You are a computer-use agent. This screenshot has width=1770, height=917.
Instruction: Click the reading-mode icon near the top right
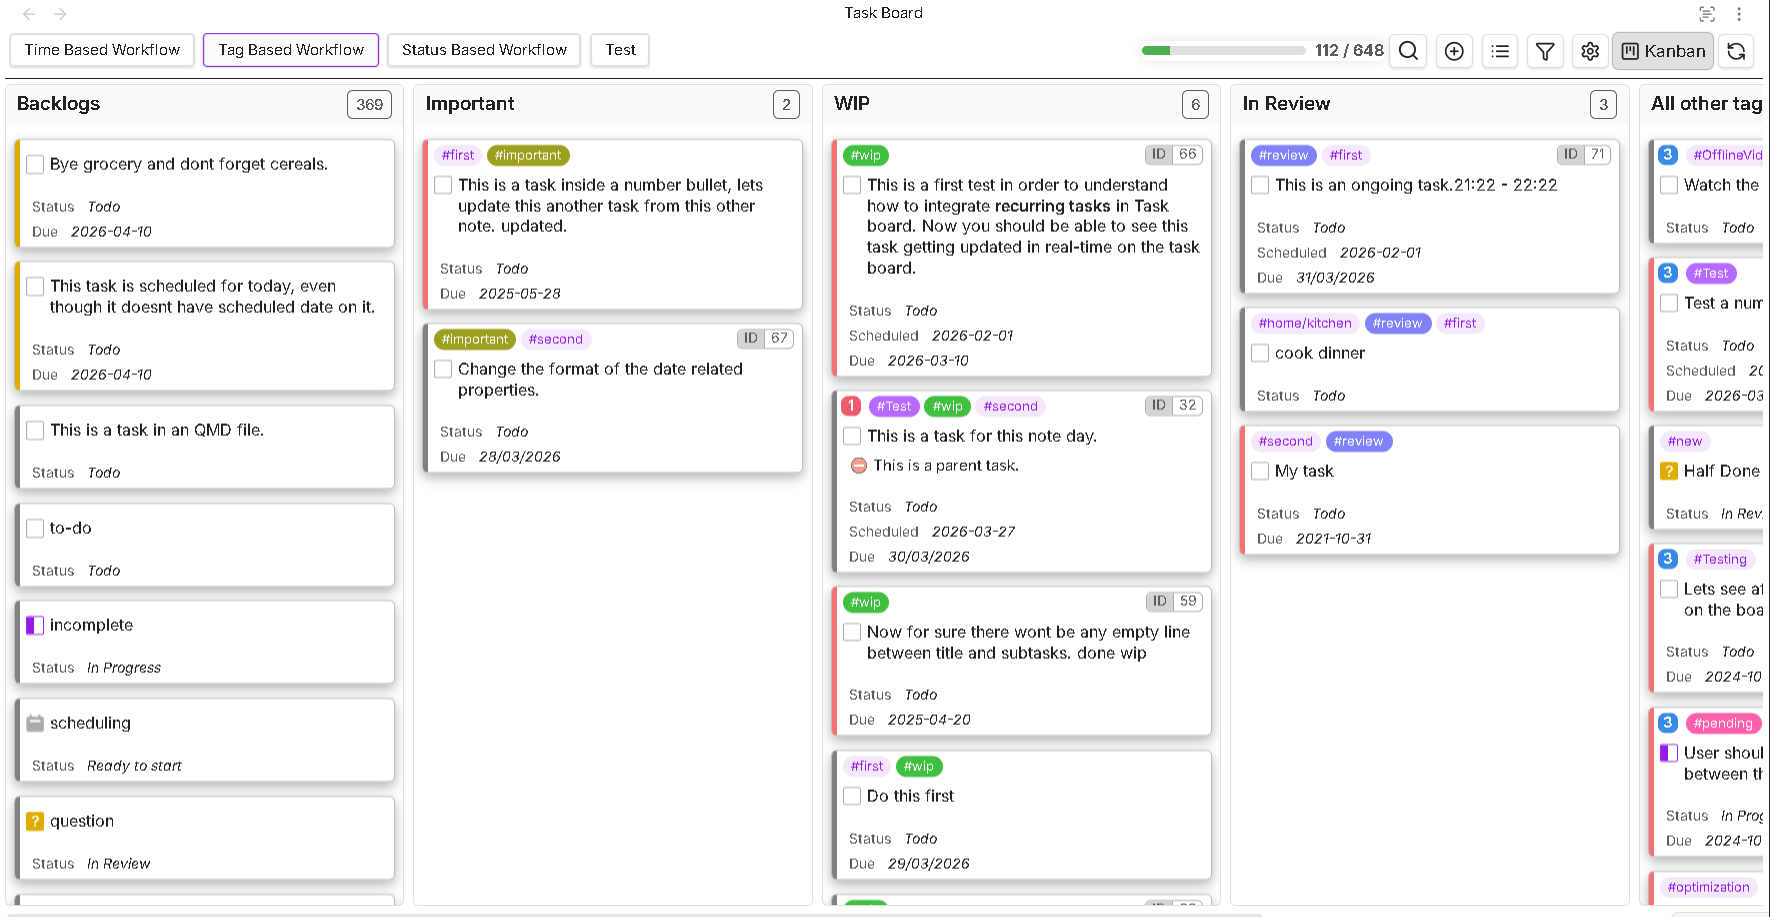[x=1705, y=14]
